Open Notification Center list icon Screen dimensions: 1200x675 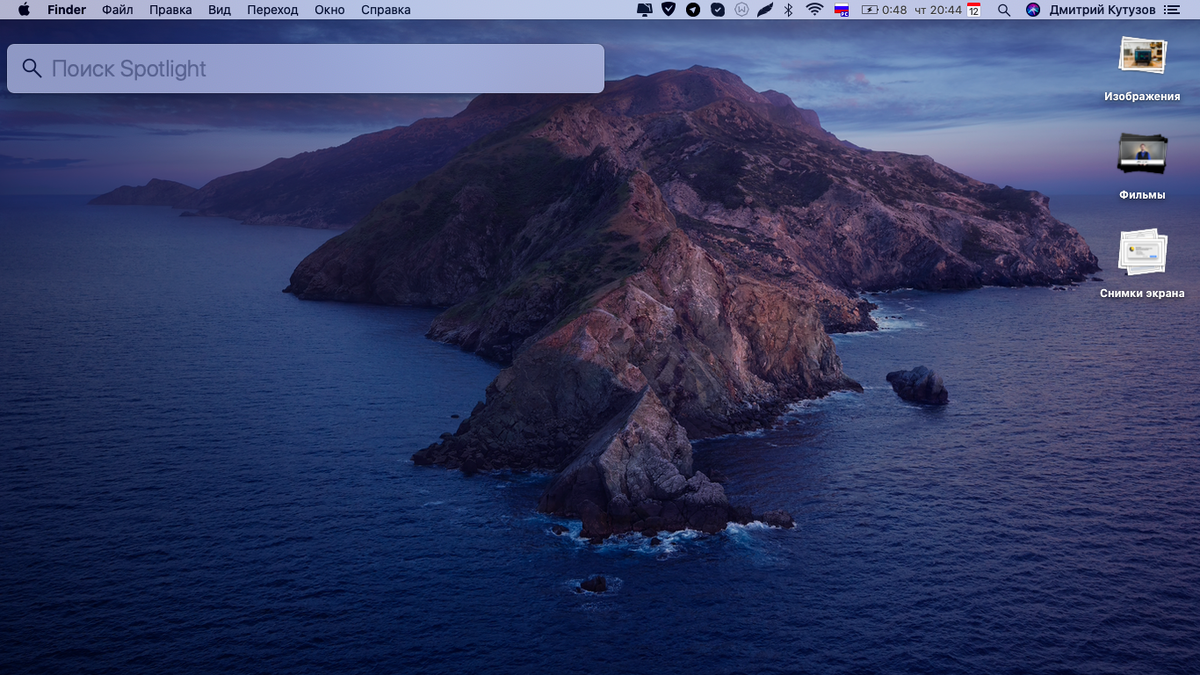1172,10
